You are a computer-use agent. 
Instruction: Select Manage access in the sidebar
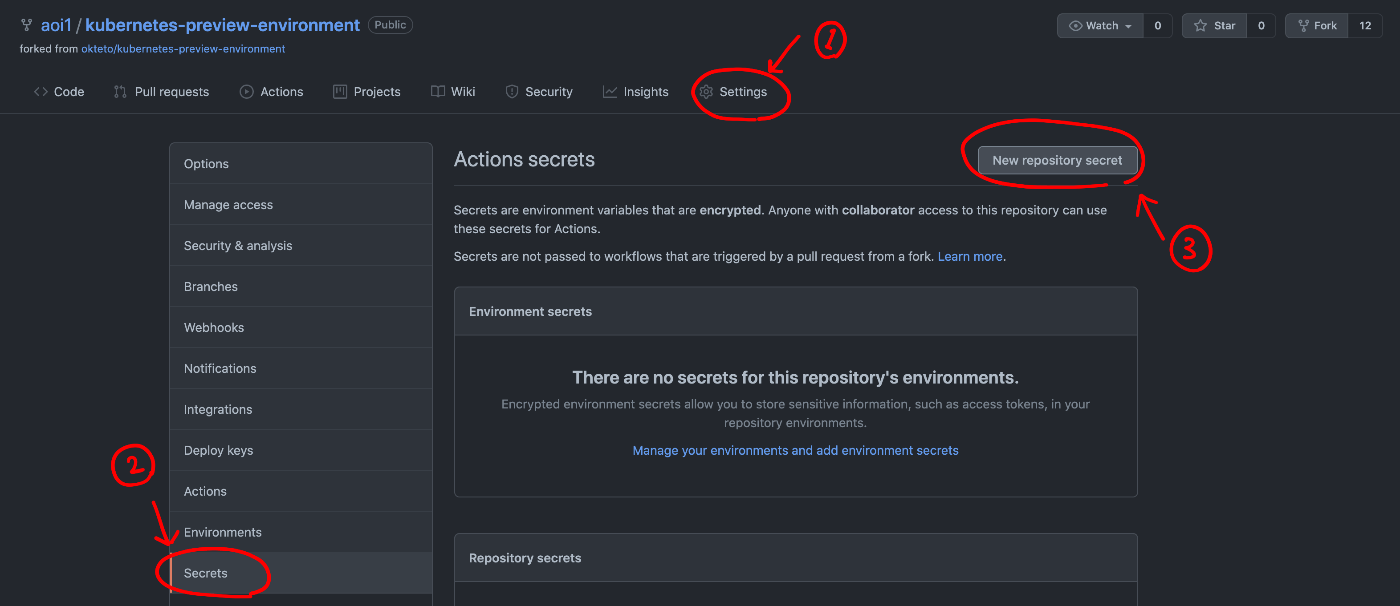(301, 205)
